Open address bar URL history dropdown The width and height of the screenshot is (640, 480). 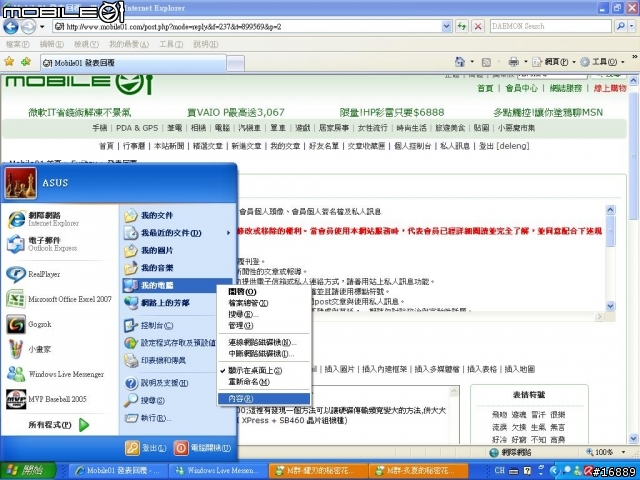[x=447, y=27]
